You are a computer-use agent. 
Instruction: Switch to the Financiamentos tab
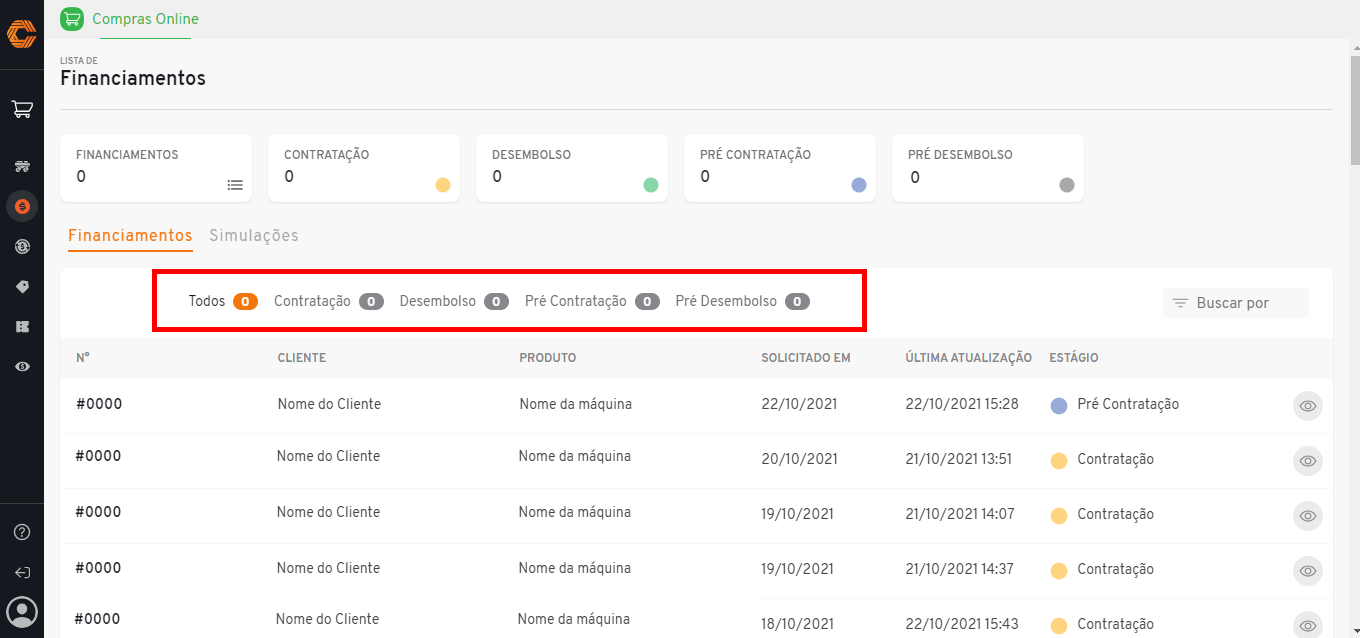click(130, 236)
